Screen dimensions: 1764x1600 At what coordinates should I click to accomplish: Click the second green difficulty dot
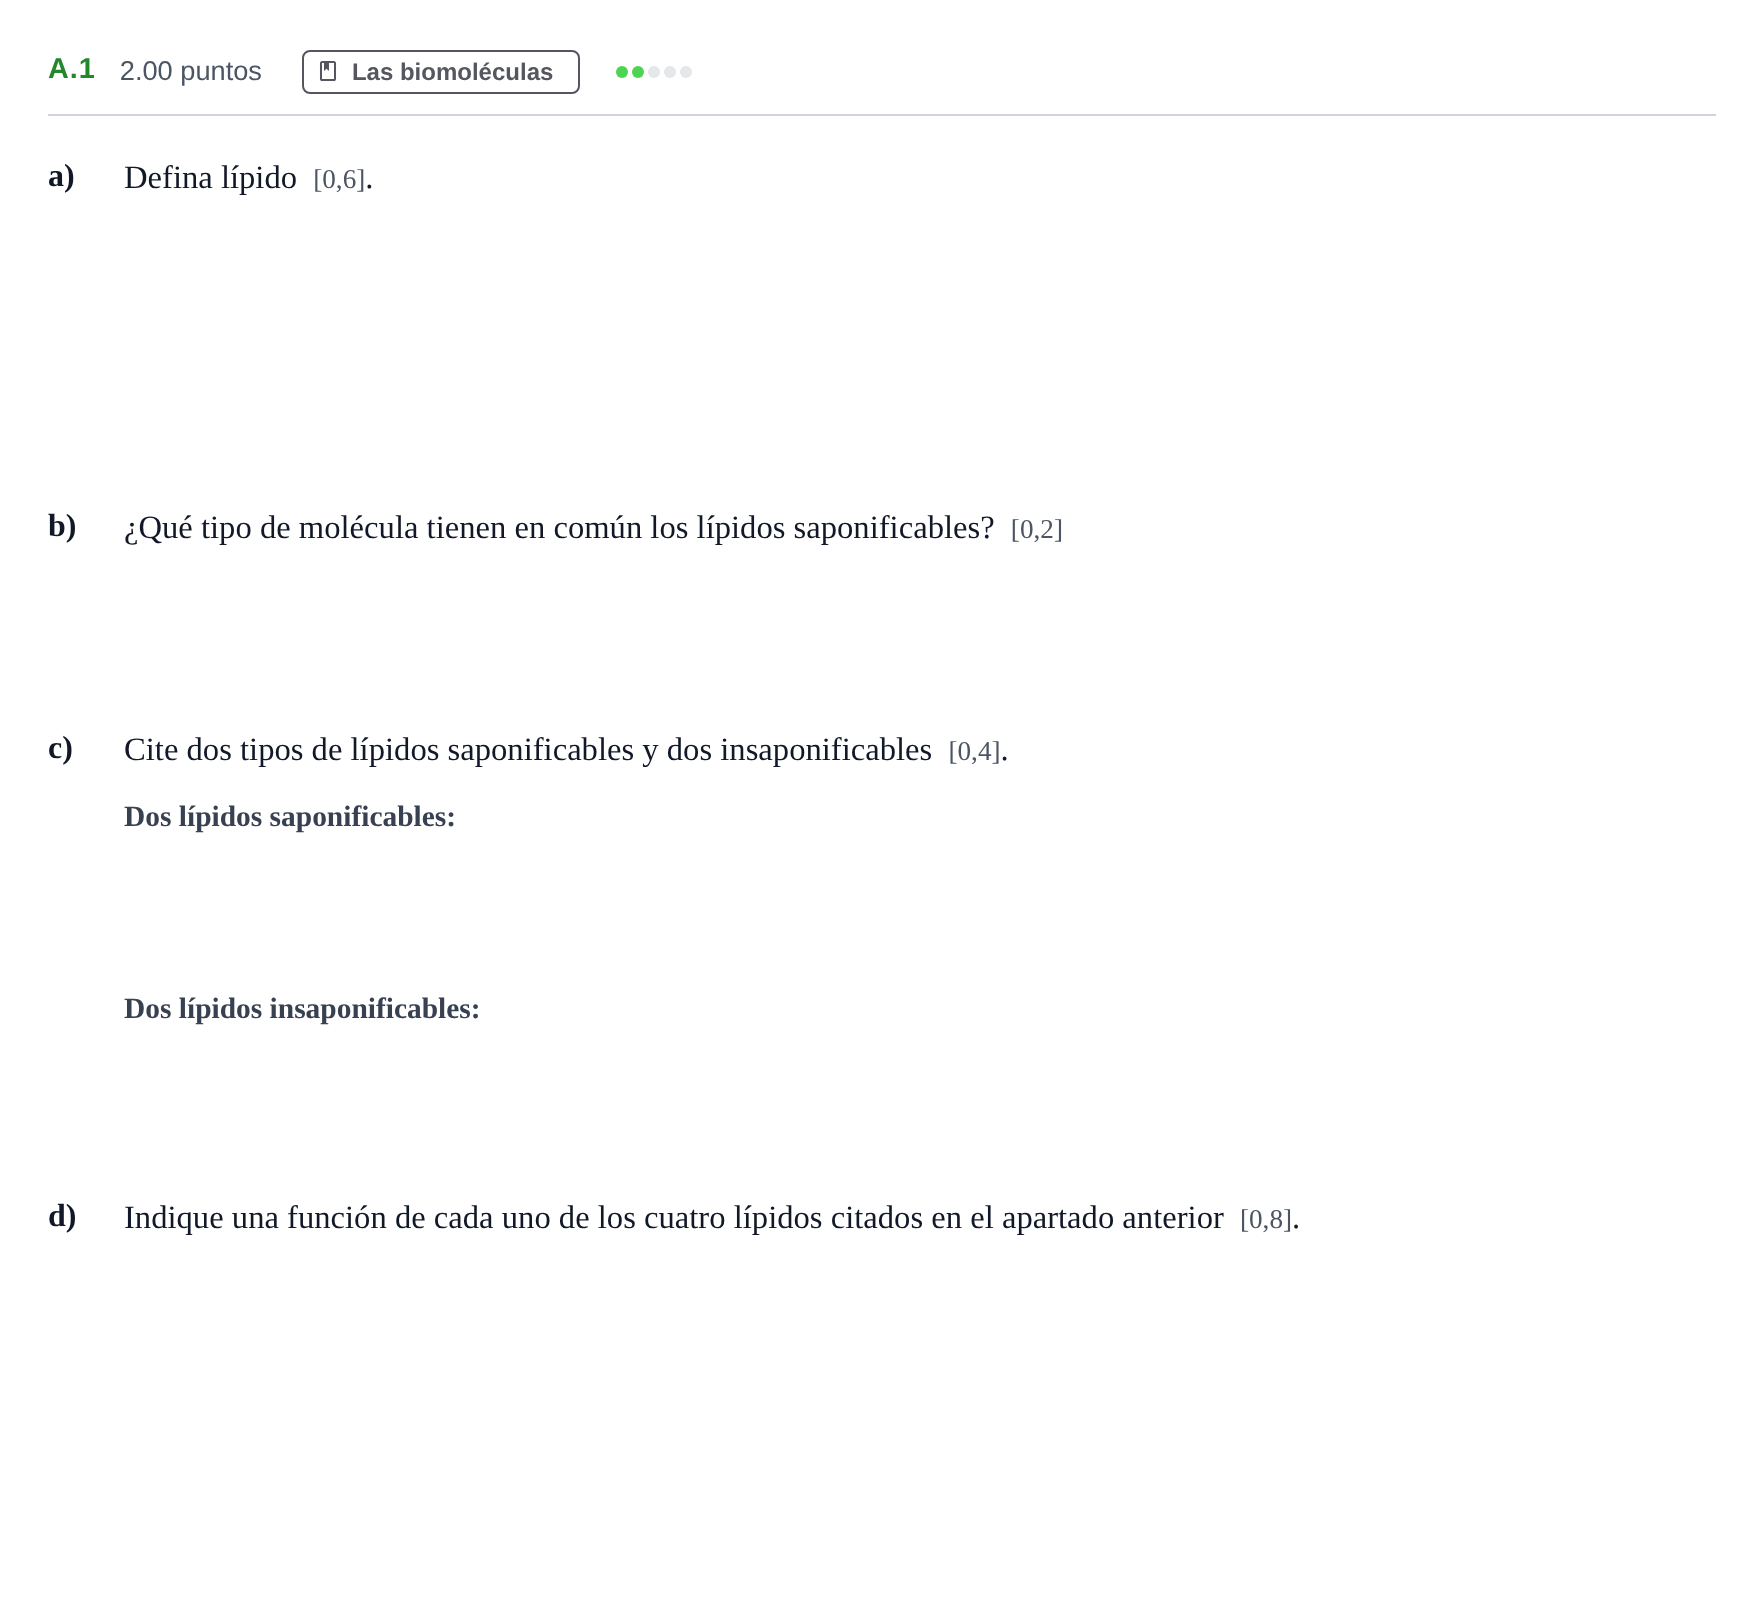638,72
